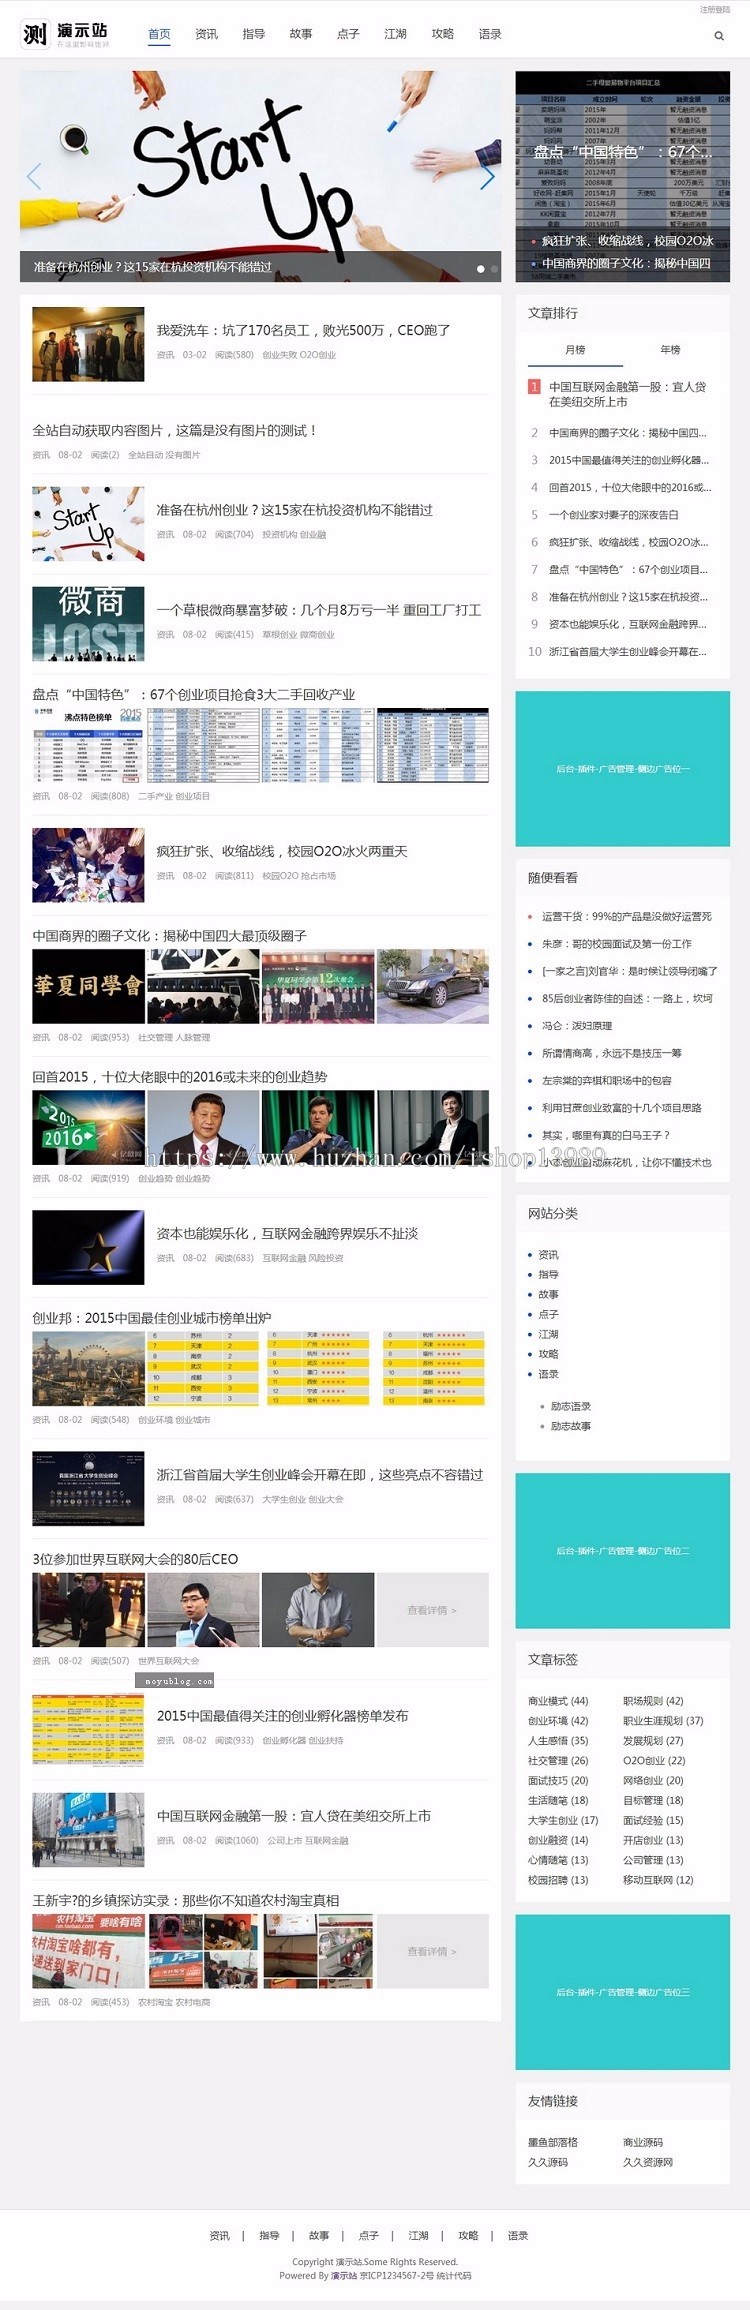This screenshot has width=750, height=2310.
Task: Select the first carousel indicator dot
Action: (x=481, y=269)
